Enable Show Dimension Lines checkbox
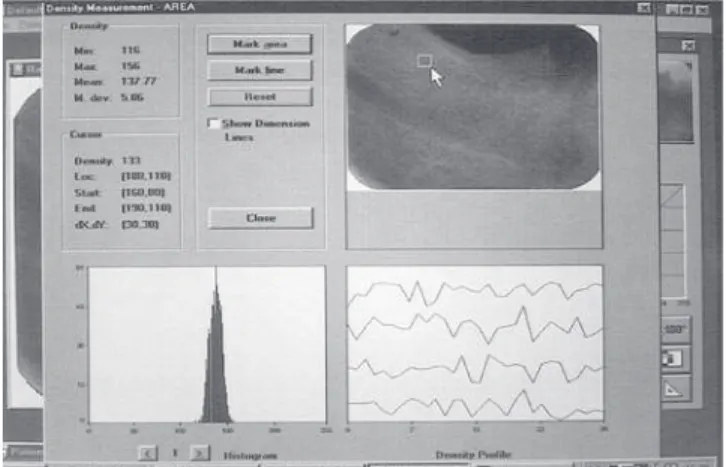Screen dimensions: 726x467 (x=213, y=124)
